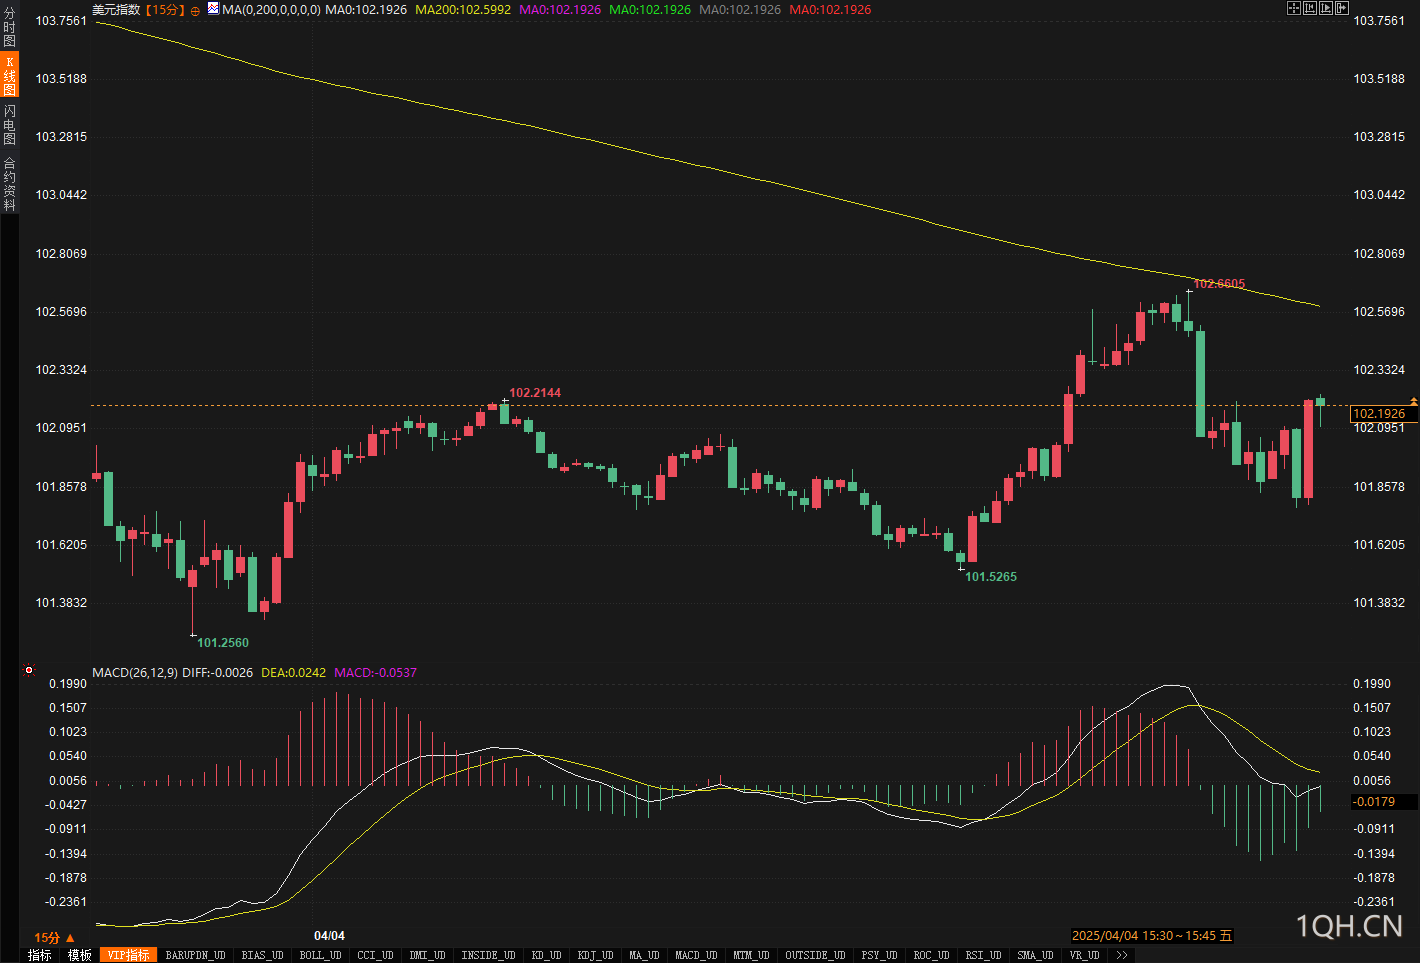The height and width of the screenshot is (963, 1420).
Task: Show more indicator tabs via >> arrow
Action: (x=1122, y=955)
